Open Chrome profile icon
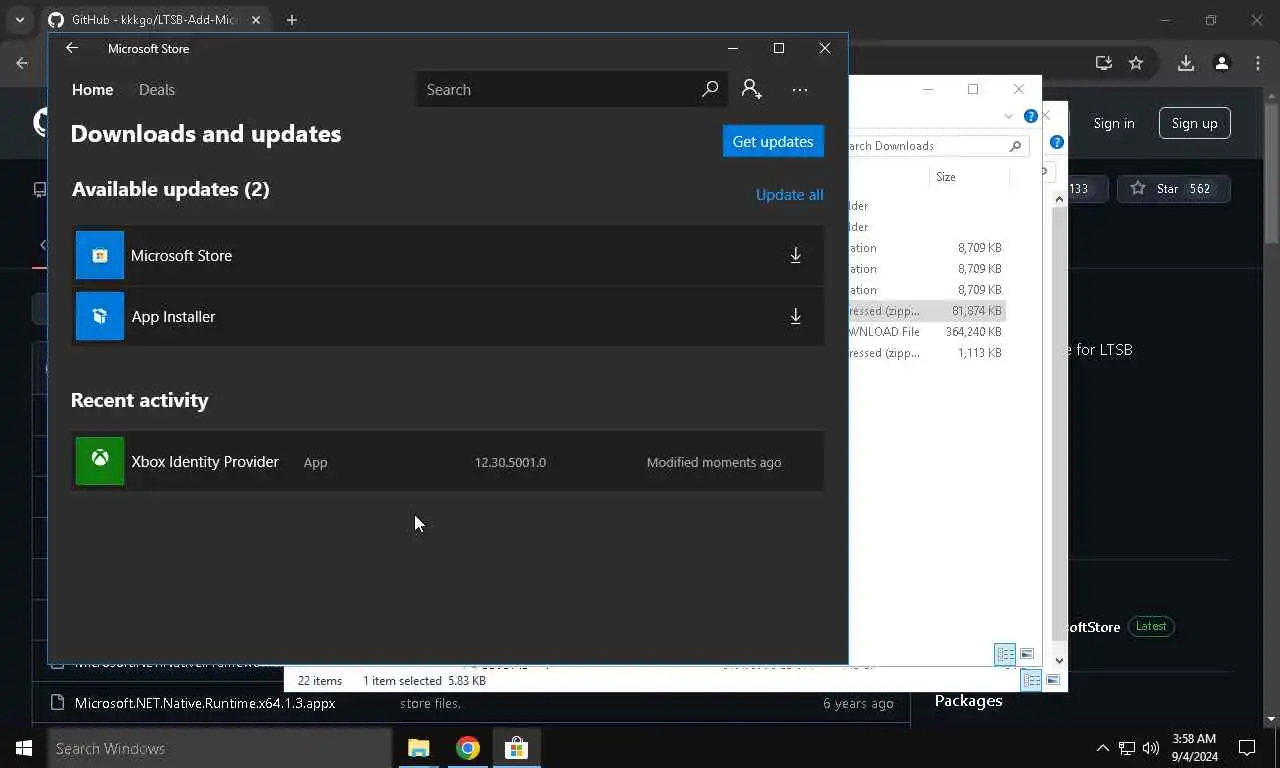The height and width of the screenshot is (768, 1280). [1221, 63]
